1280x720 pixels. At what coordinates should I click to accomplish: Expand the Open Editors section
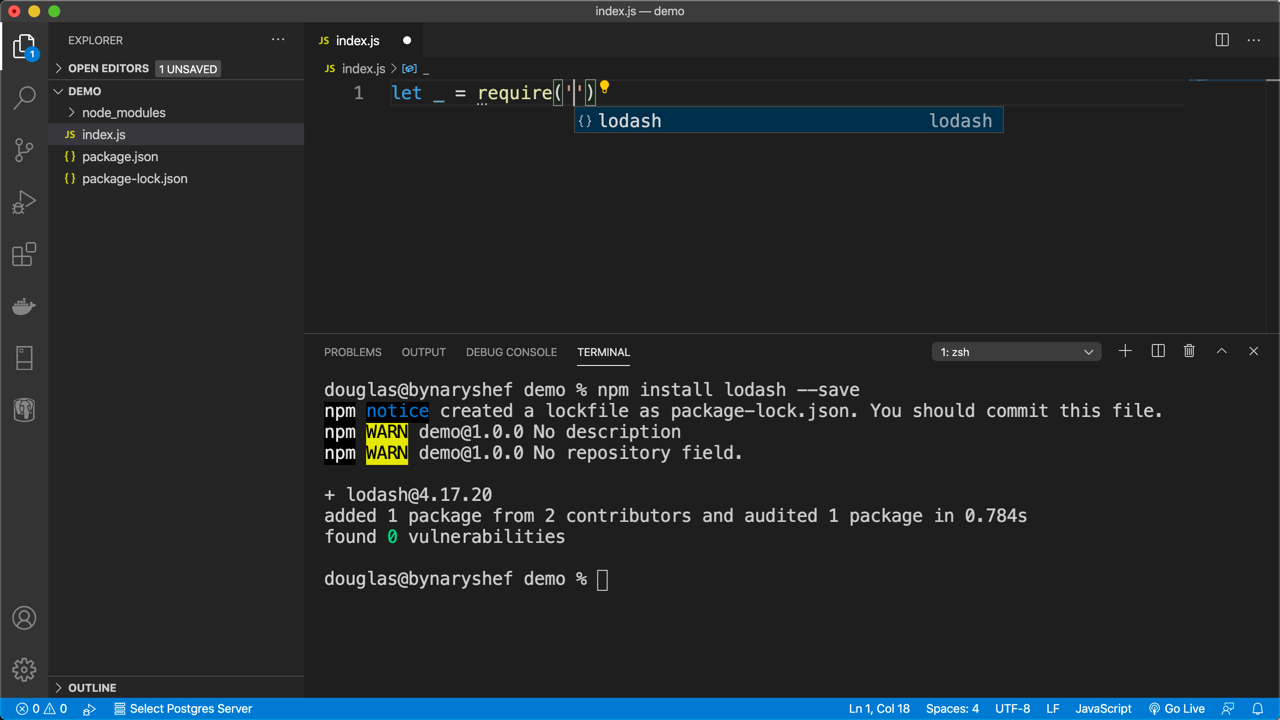[108, 69]
